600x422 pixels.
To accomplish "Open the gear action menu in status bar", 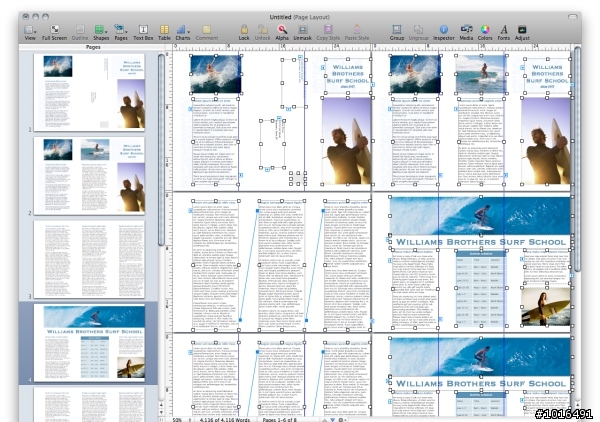I will tap(342, 420).
